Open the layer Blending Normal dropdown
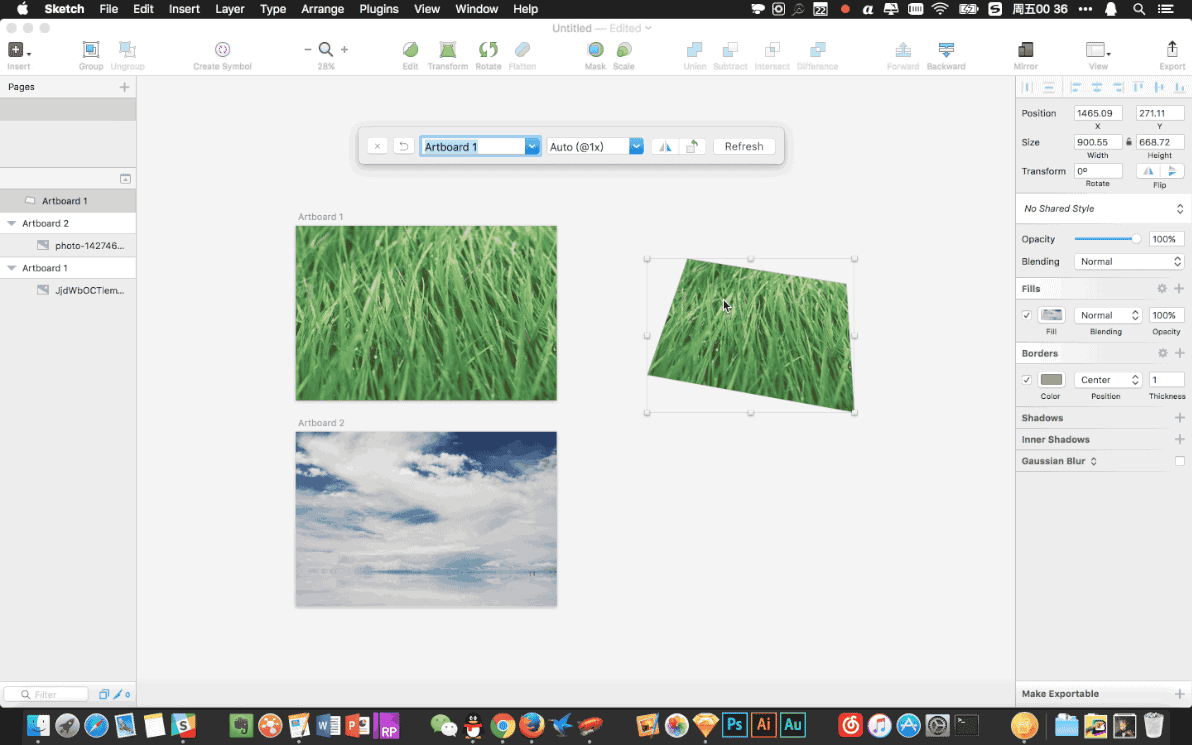Viewport: 1192px width, 745px height. [x=1129, y=262]
